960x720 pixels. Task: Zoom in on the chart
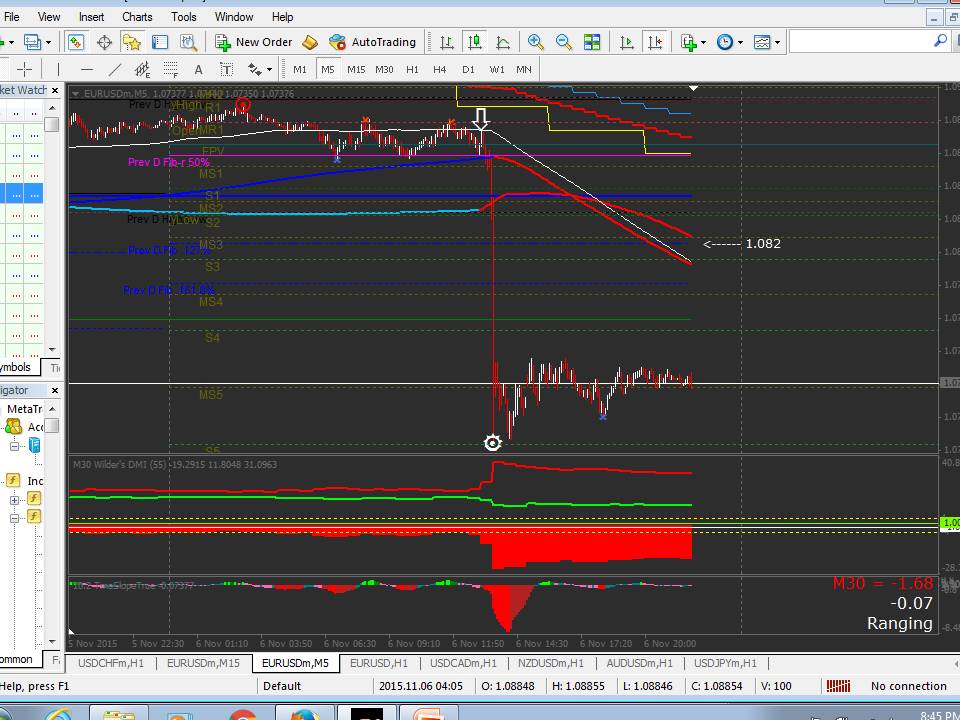(536, 42)
